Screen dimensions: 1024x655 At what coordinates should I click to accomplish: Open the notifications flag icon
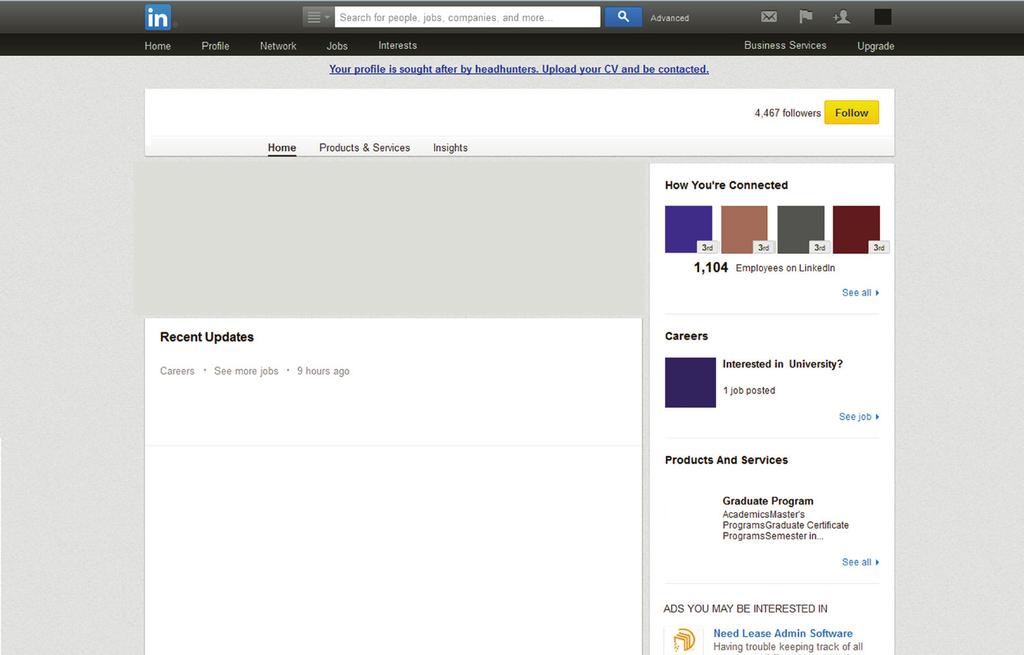806,17
